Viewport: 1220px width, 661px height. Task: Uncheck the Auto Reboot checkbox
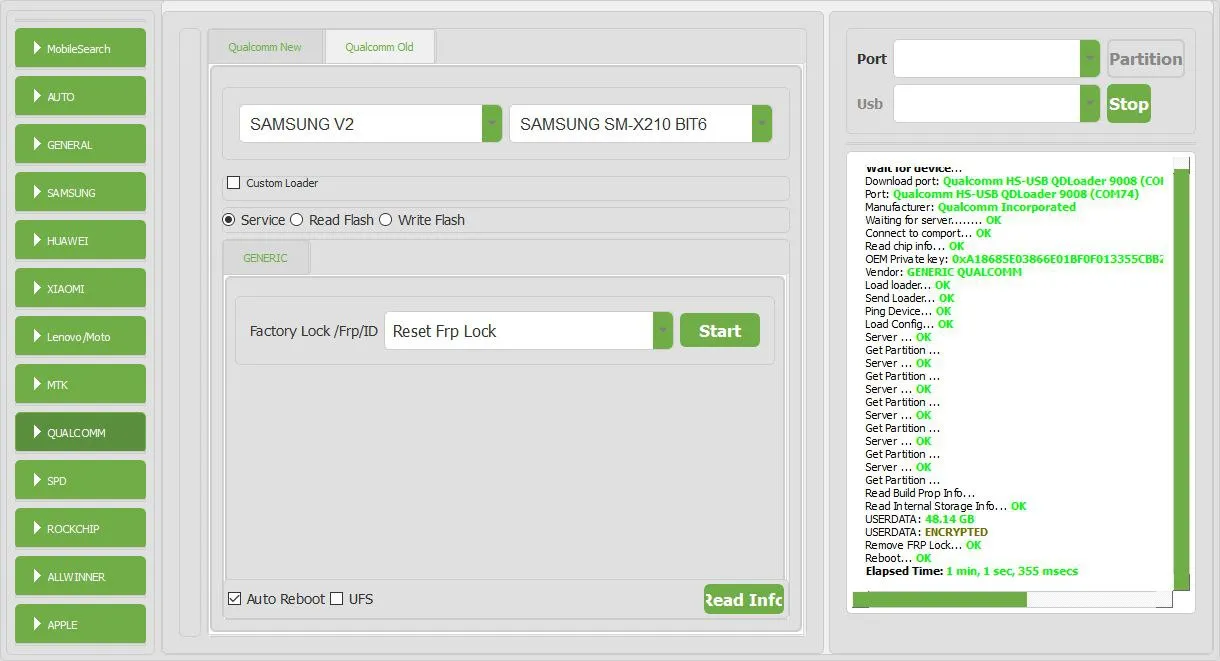pyautogui.click(x=235, y=599)
